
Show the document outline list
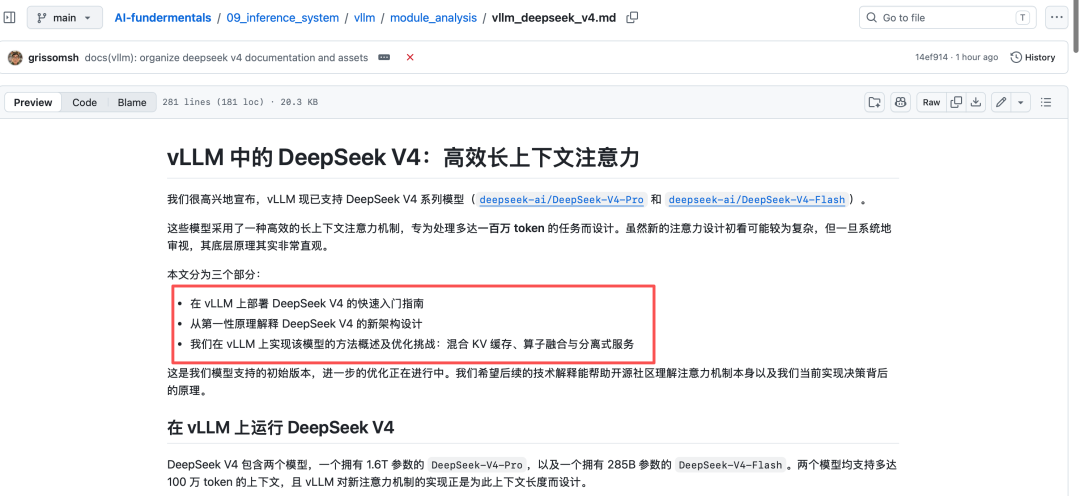(x=1046, y=102)
